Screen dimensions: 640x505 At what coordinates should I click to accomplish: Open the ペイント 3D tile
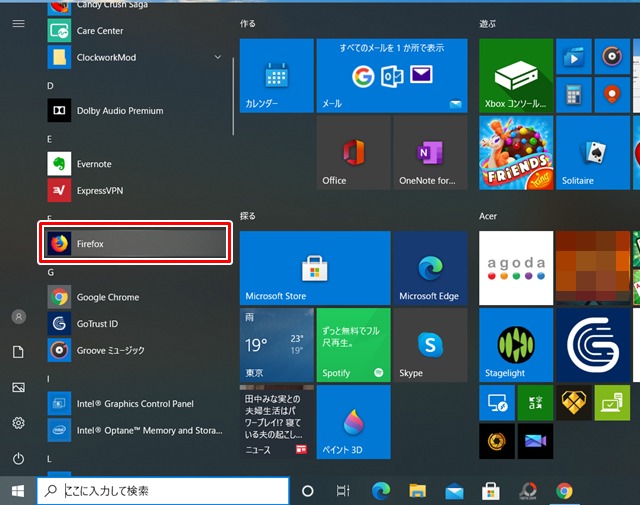[x=353, y=422]
